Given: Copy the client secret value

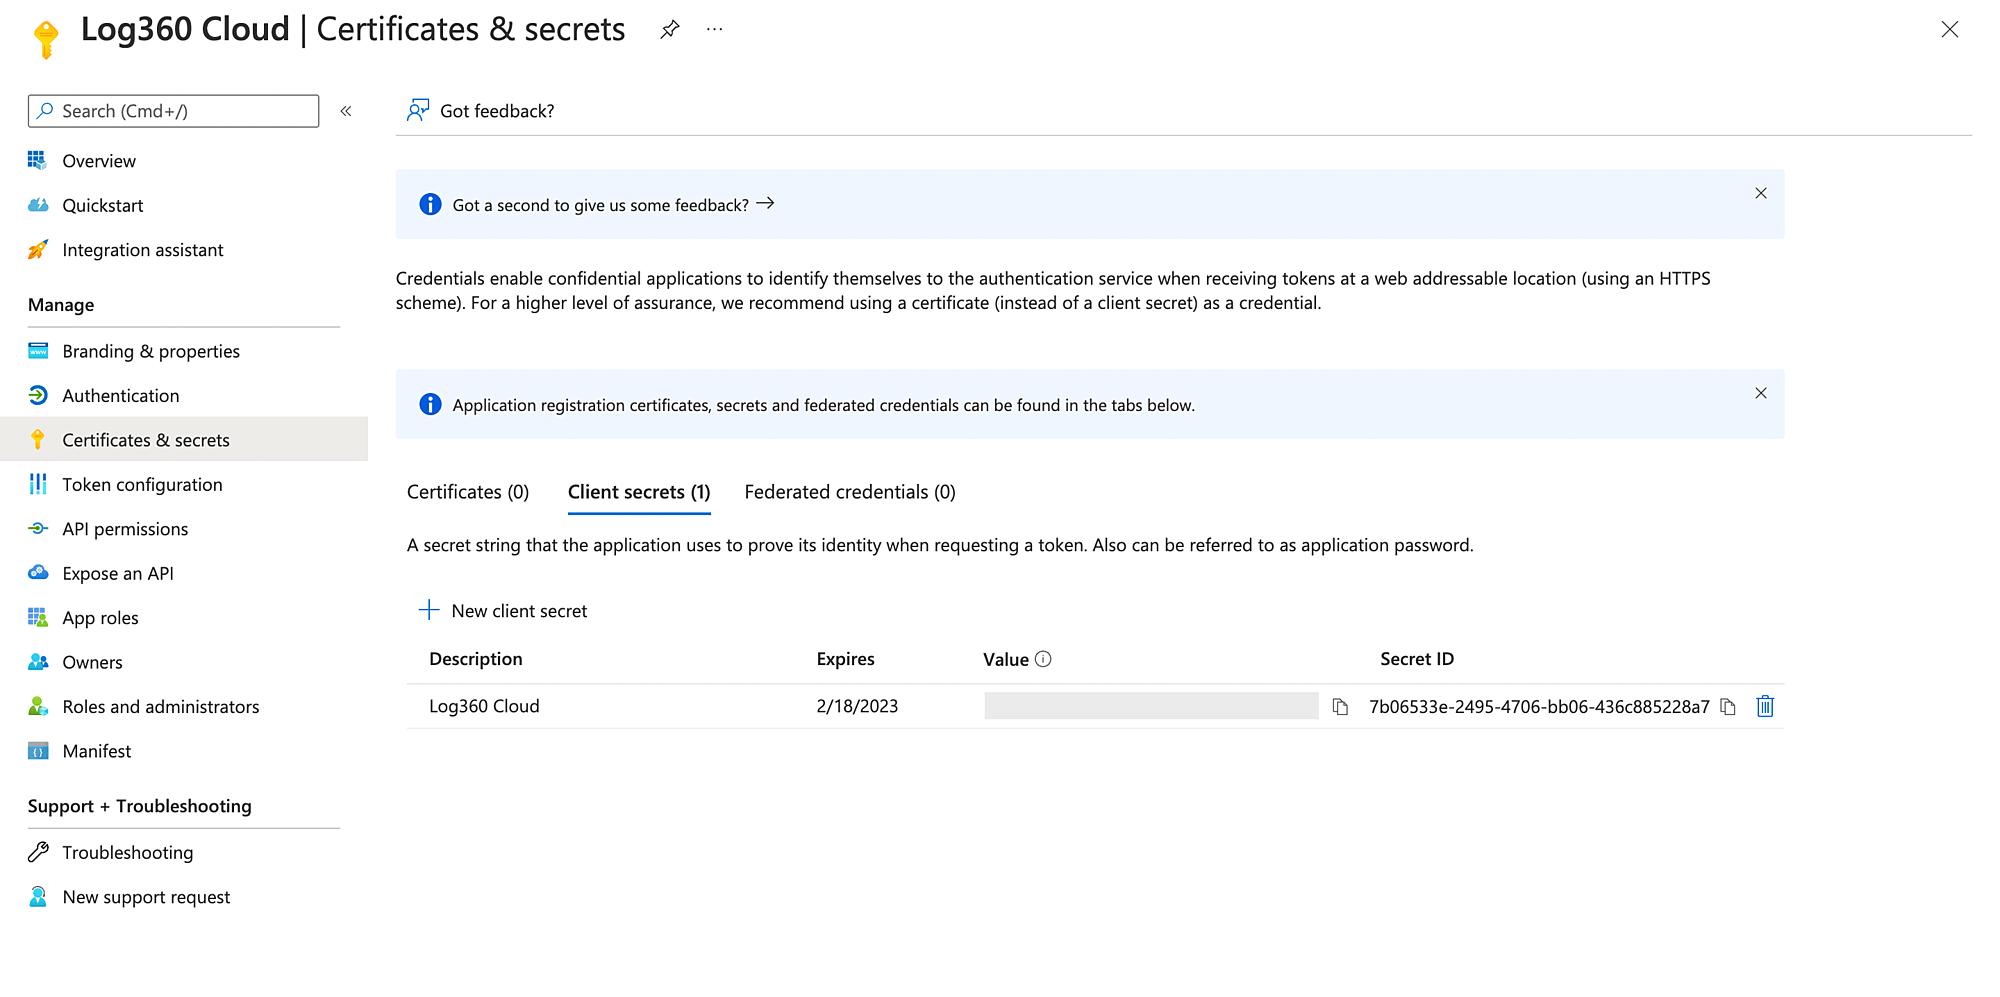Looking at the screenshot, I should click(1340, 707).
